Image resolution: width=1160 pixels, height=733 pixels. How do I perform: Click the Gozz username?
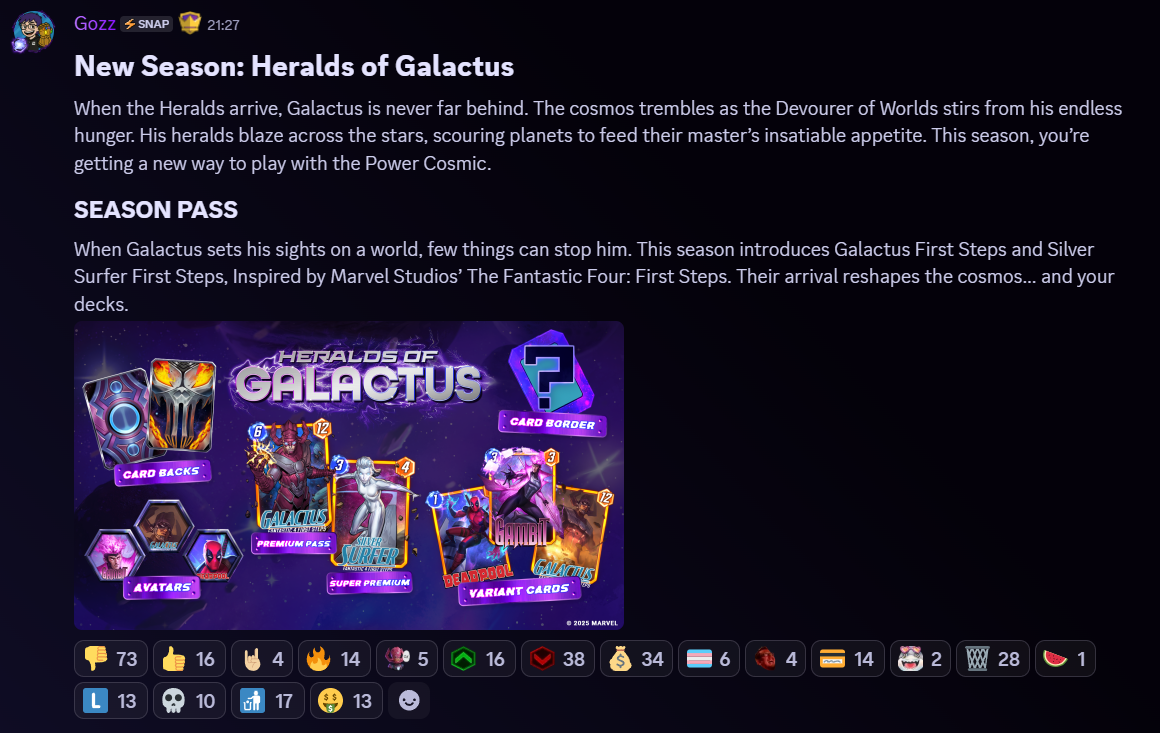(x=95, y=24)
